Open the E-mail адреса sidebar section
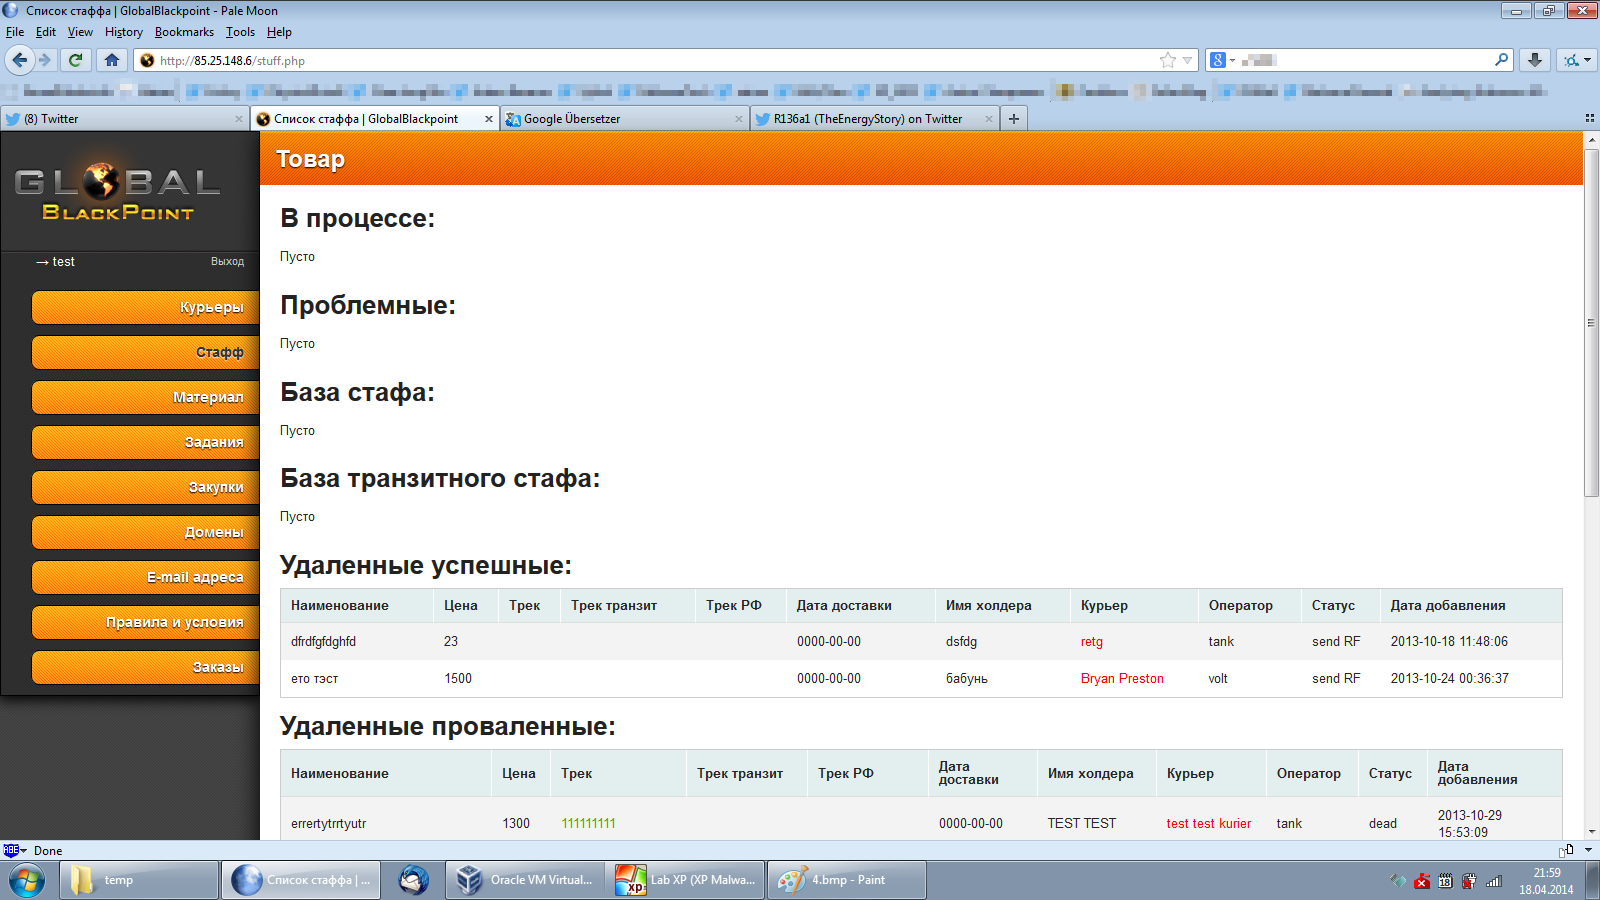1600x900 pixels. [145, 577]
